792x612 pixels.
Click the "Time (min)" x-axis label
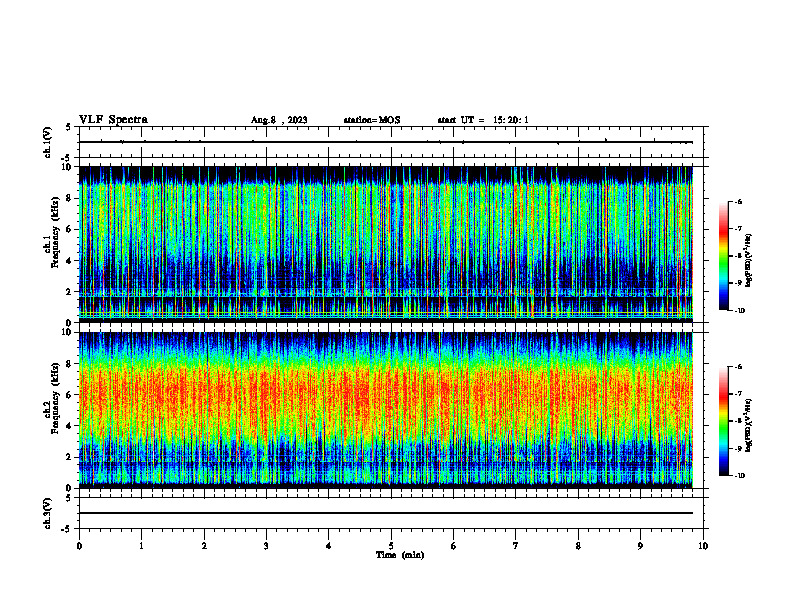click(400, 555)
